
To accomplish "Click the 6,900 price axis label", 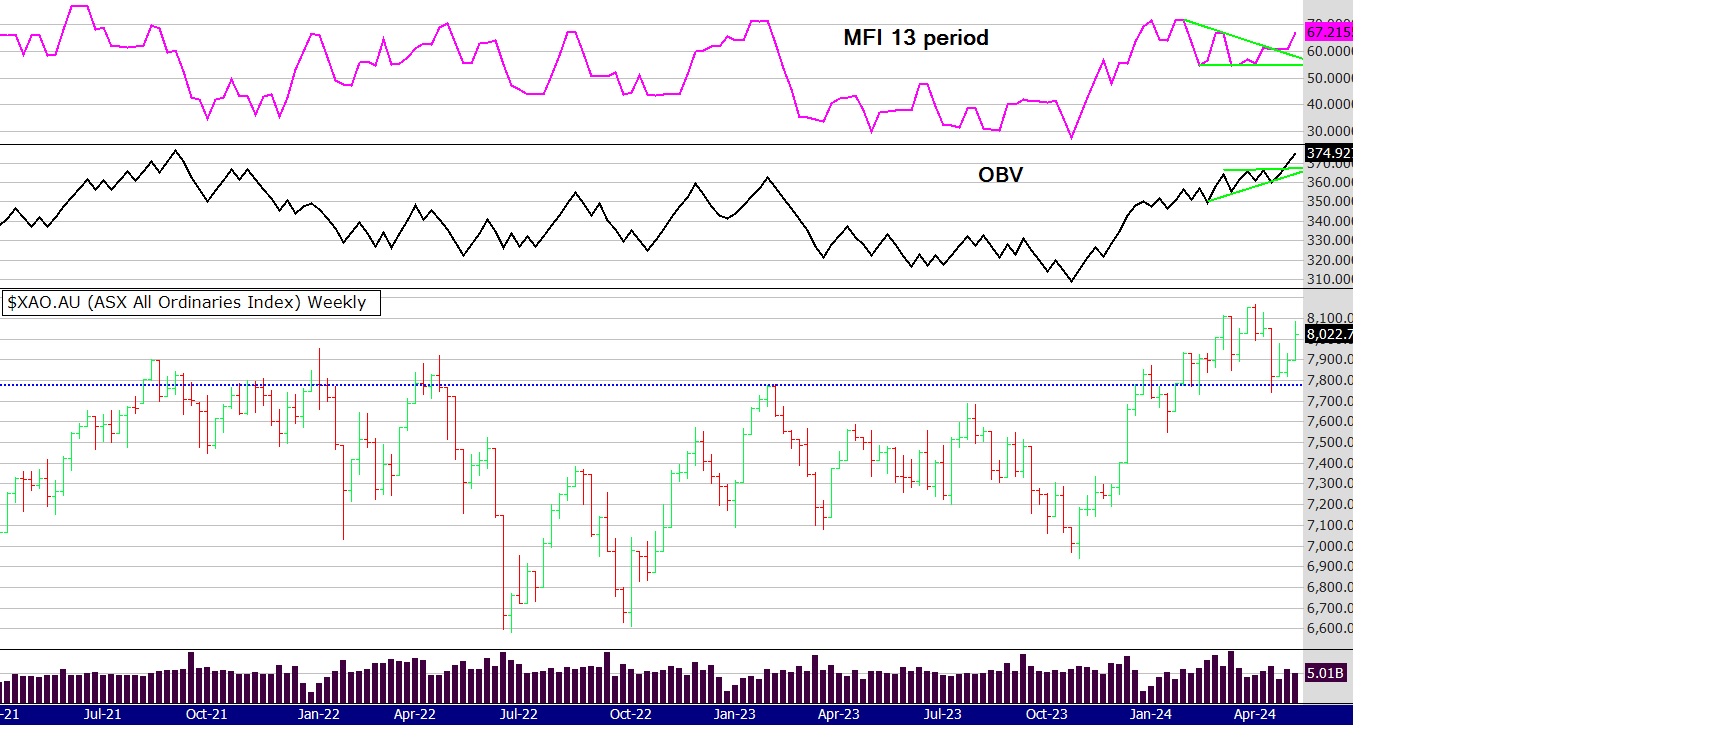I will coord(1330,566).
